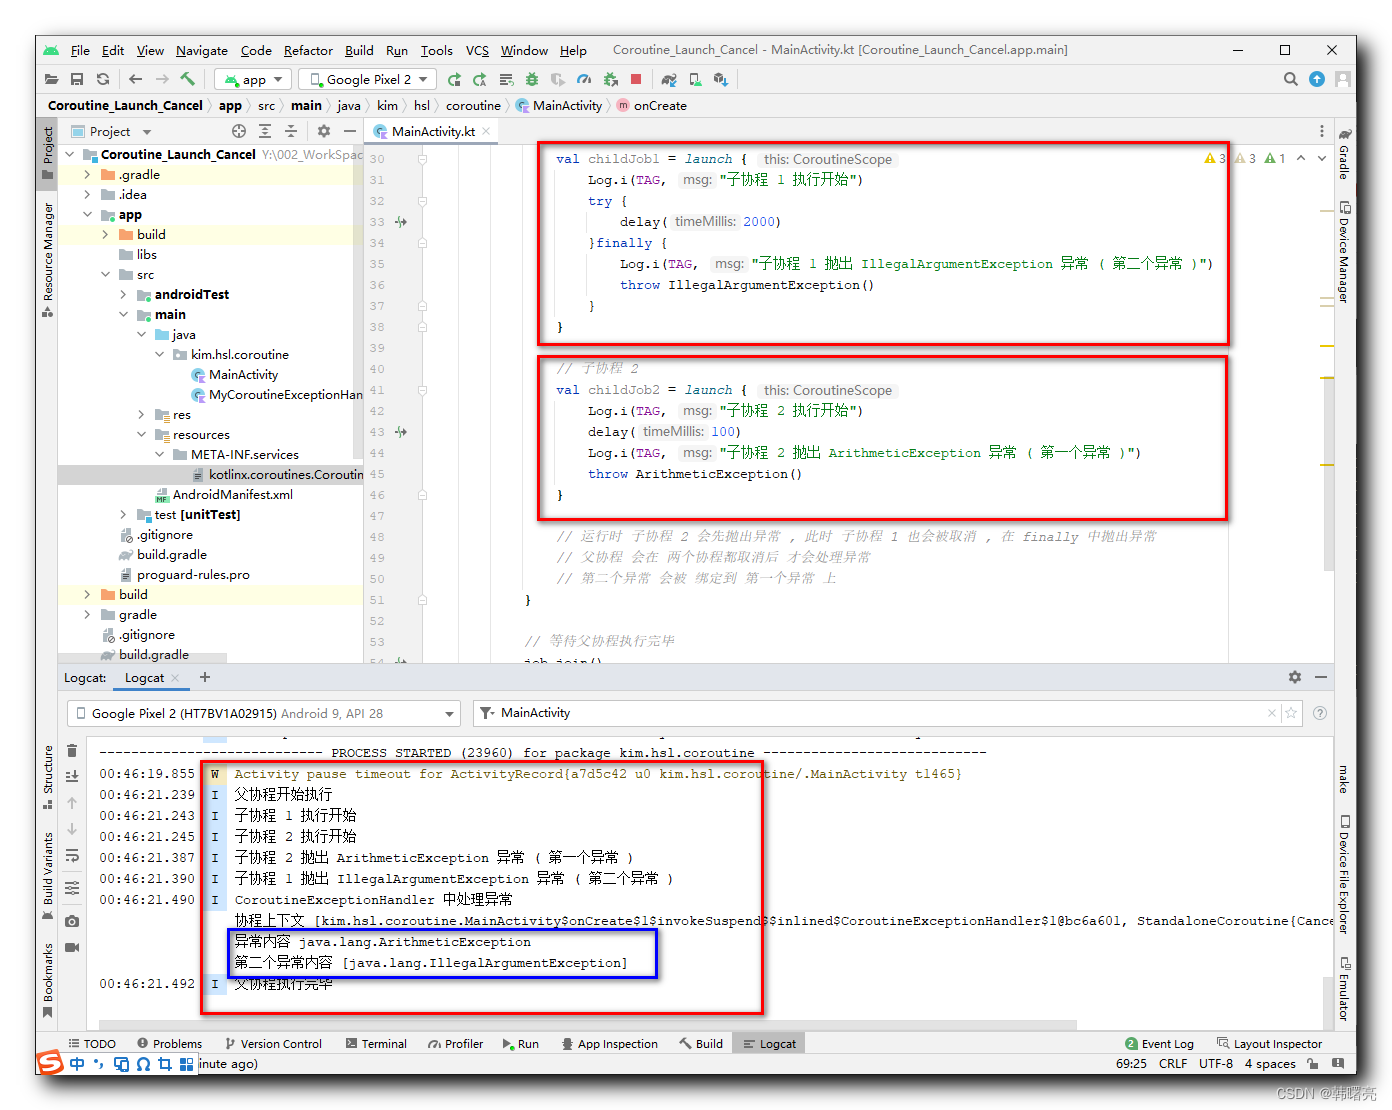The width and height of the screenshot is (1392, 1110).
Task: Open the Navigate menu
Action: point(202,50)
